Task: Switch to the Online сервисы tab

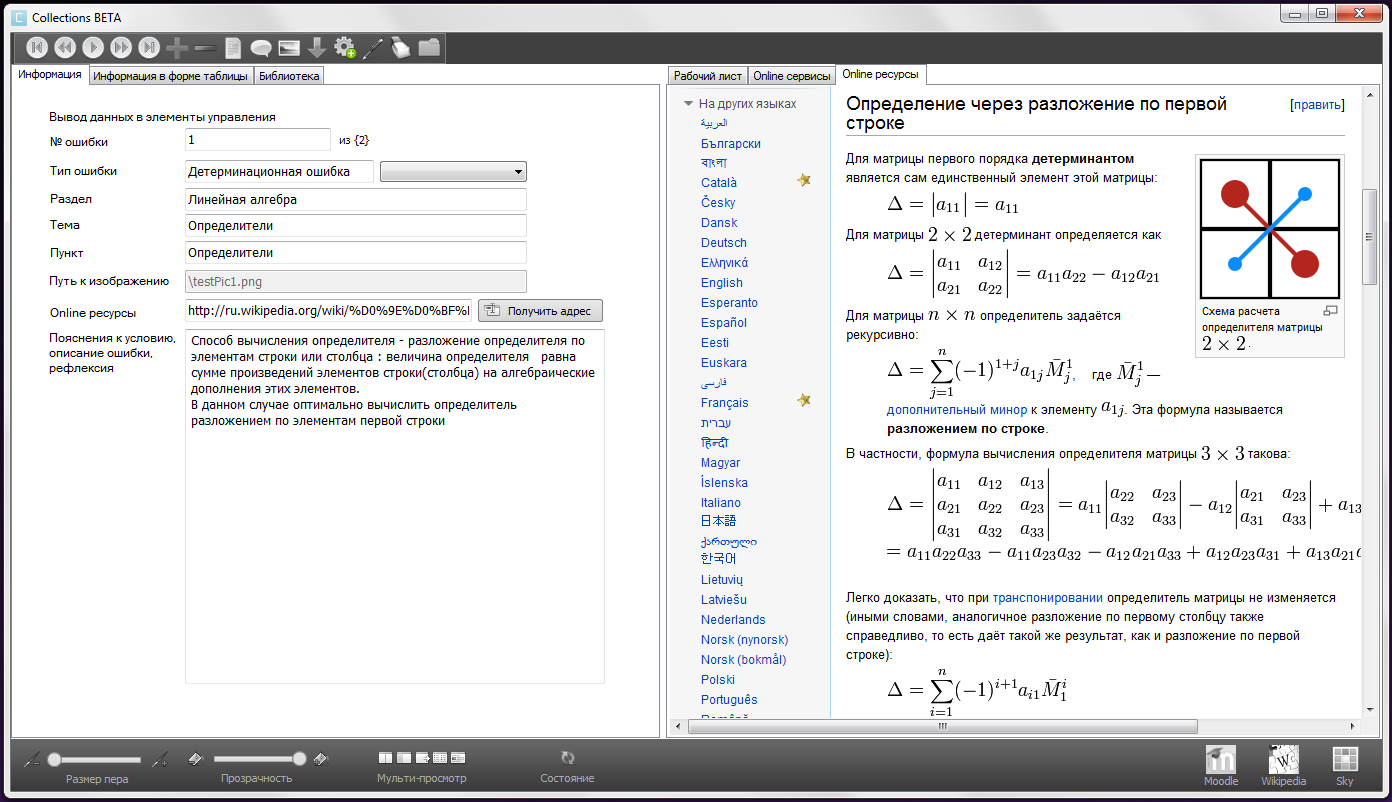Action: 792,76
